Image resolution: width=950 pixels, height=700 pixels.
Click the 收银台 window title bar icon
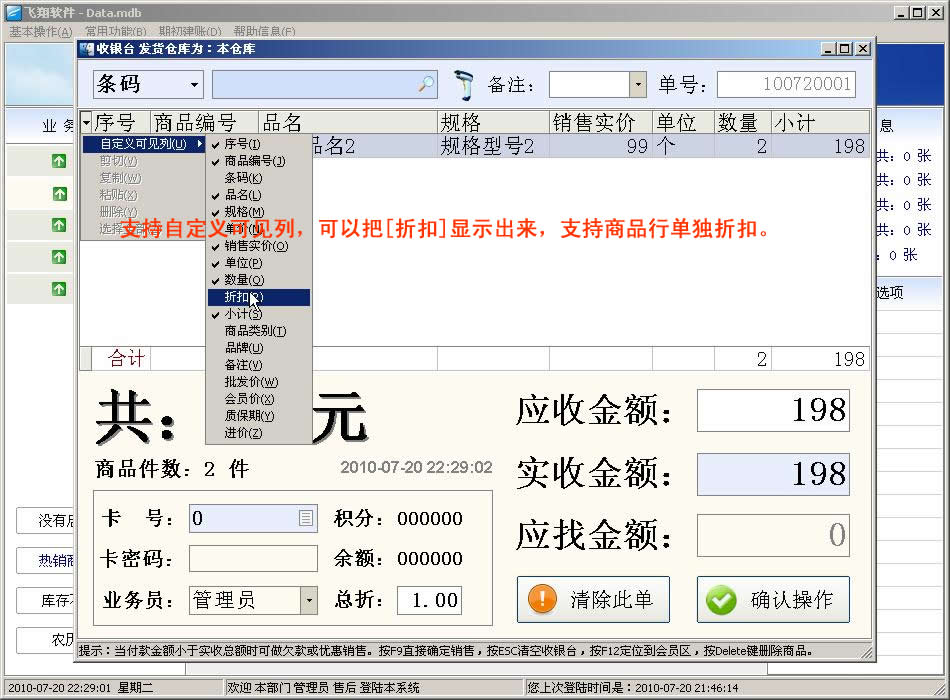[87, 48]
